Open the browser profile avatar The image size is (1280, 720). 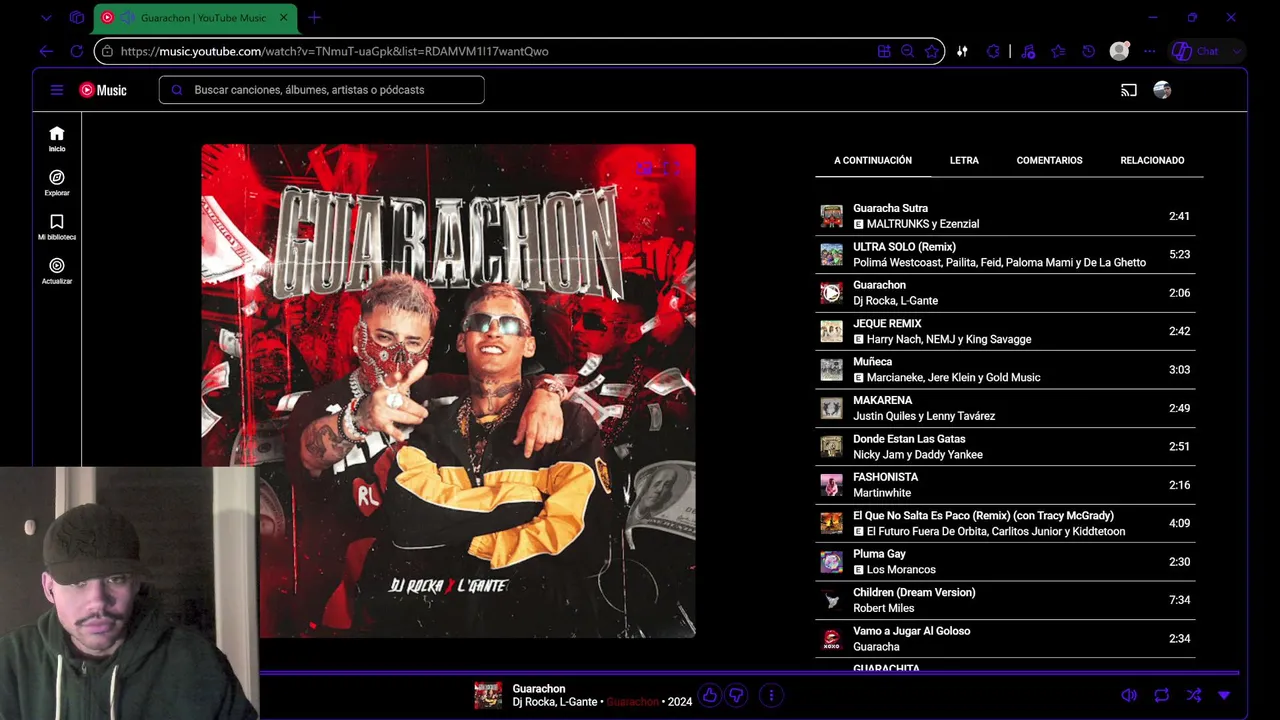[x=1119, y=51]
